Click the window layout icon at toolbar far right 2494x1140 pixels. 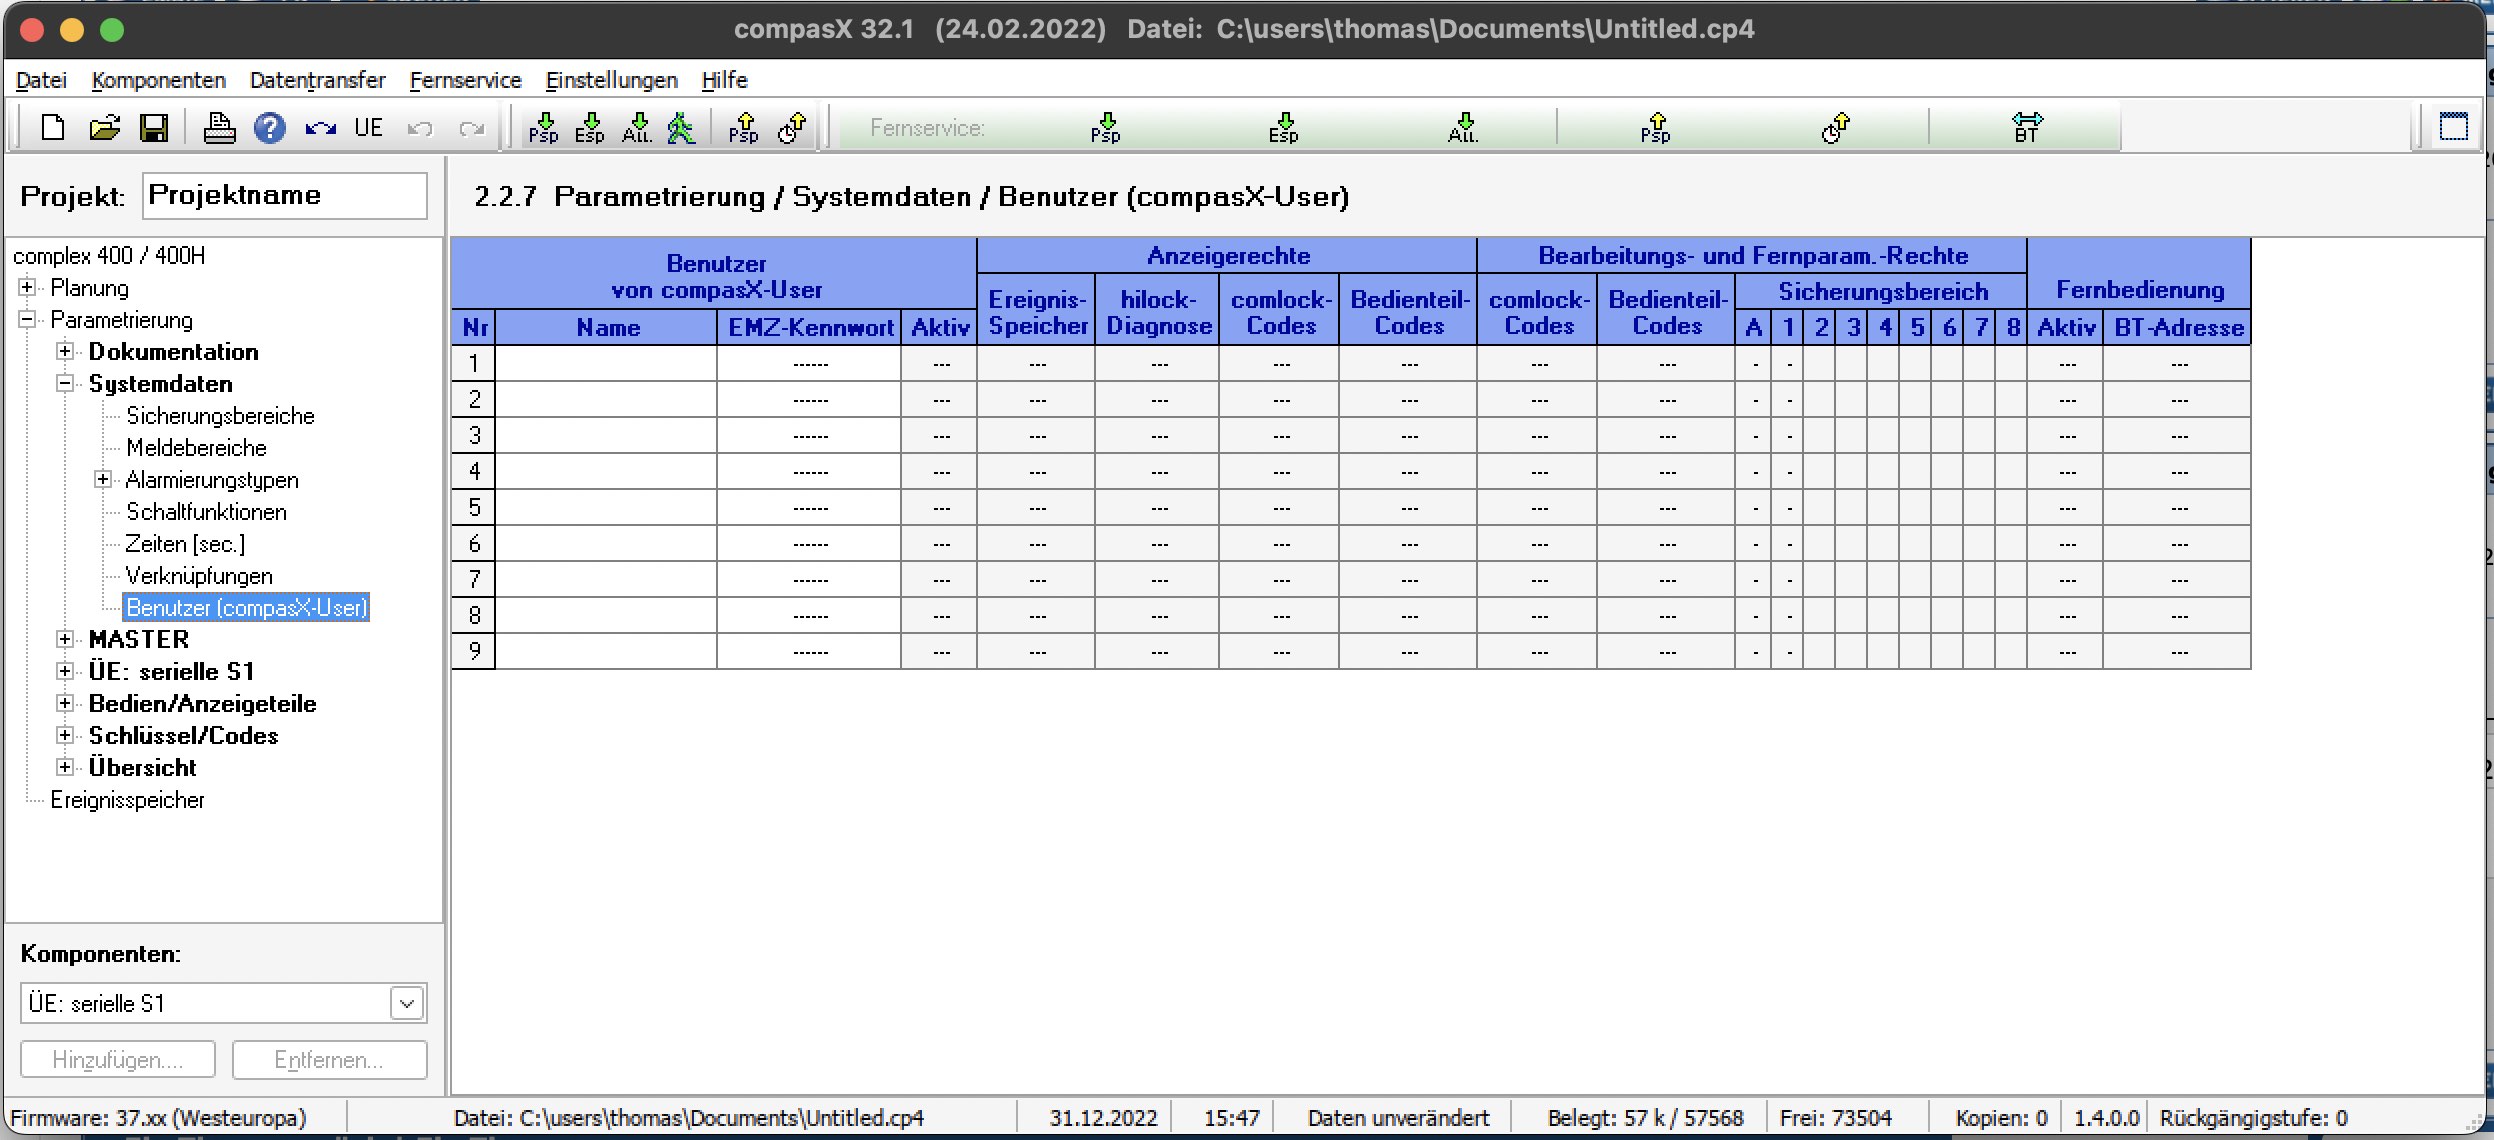pyautogui.click(x=2453, y=127)
